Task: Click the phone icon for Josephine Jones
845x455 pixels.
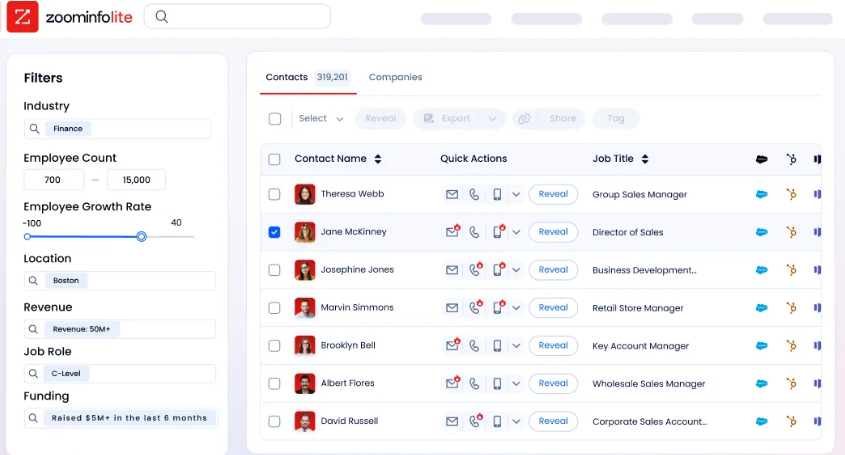Action: (x=475, y=269)
